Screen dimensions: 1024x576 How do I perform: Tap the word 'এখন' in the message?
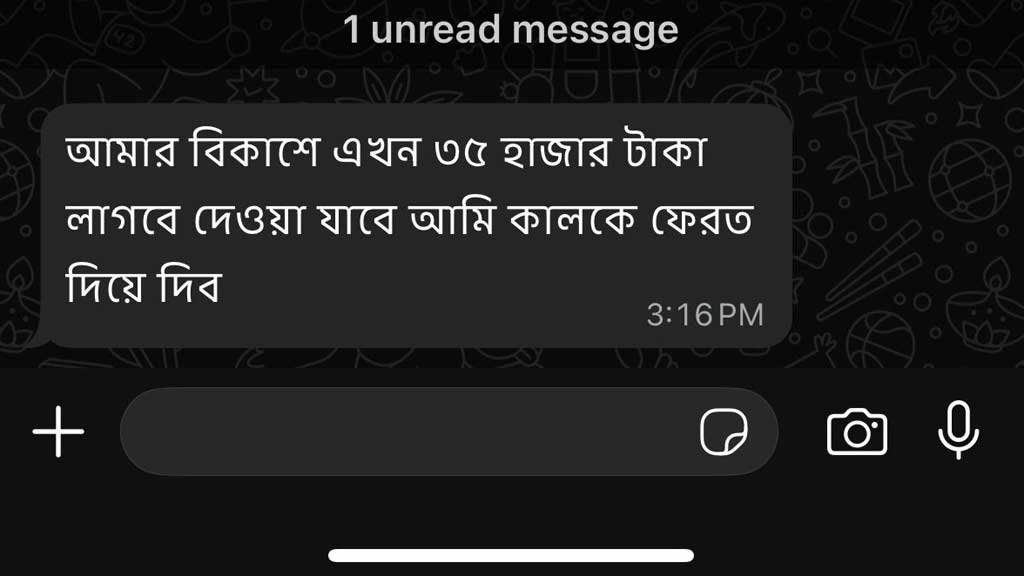click(376, 150)
